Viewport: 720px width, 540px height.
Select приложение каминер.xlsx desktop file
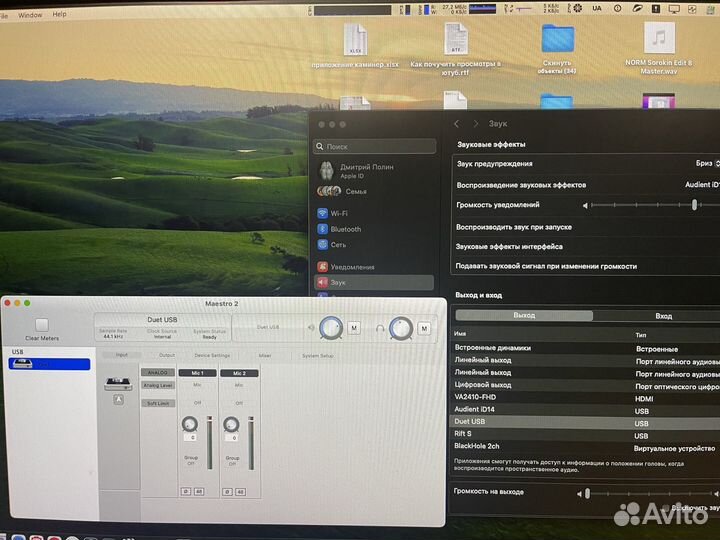tap(355, 45)
